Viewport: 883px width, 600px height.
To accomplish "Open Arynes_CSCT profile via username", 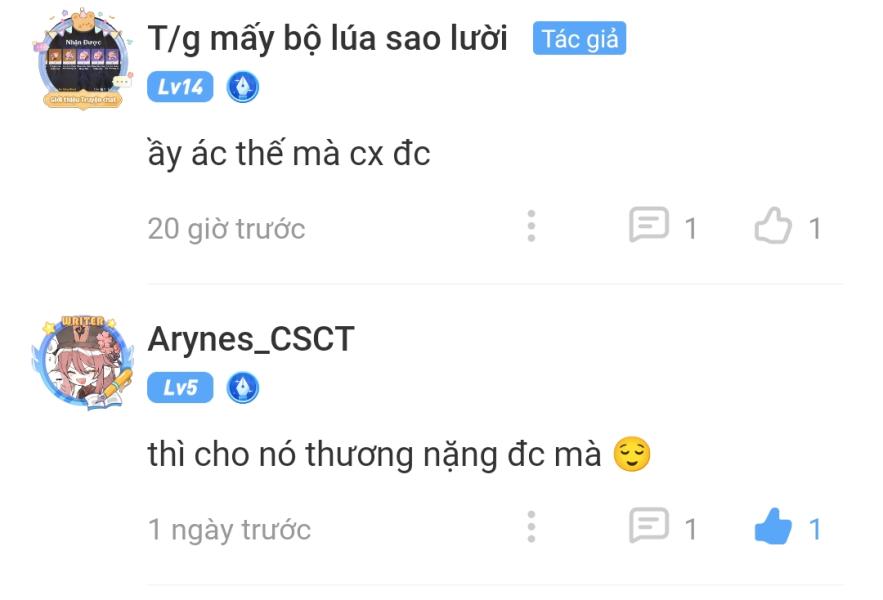I will (251, 340).
